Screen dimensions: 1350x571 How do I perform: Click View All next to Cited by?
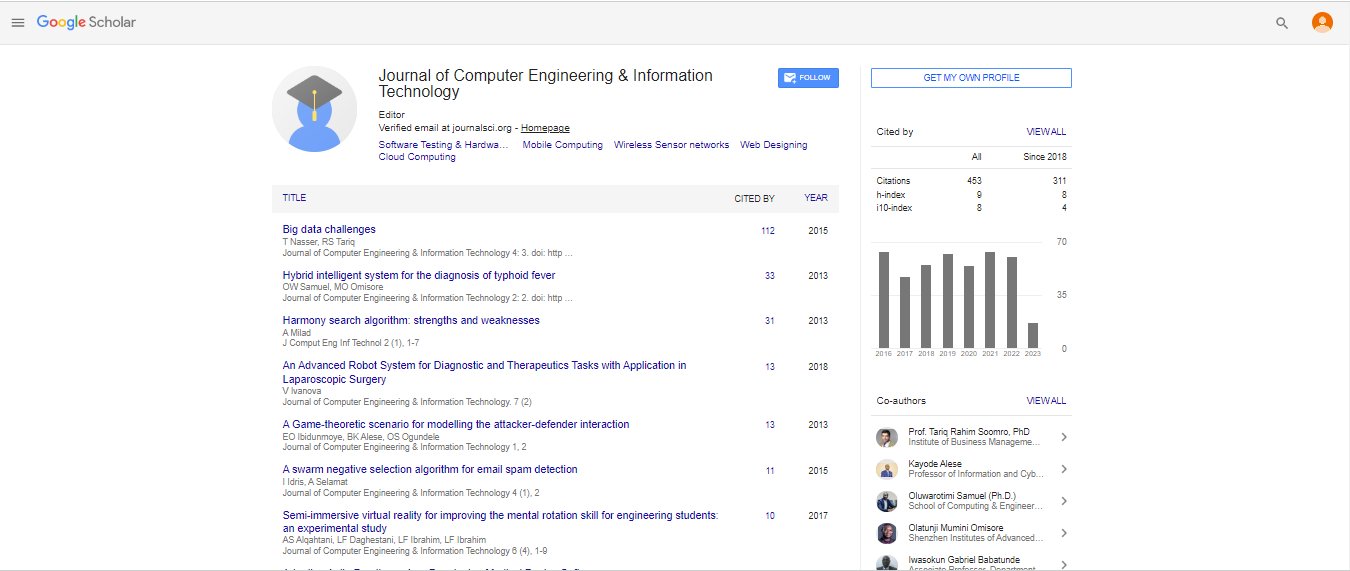click(1046, 132)
